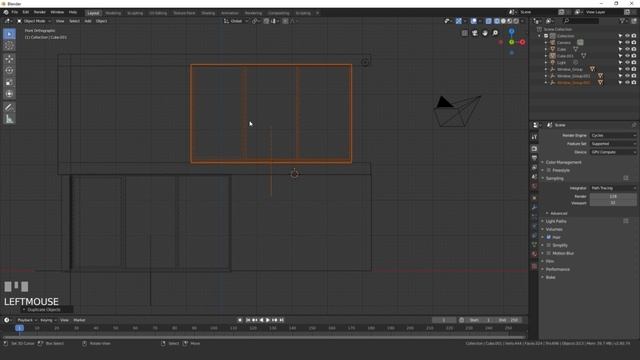
Task: Open the Output properties tab icon
Action: pyautogui.click(x=534, y=158)
